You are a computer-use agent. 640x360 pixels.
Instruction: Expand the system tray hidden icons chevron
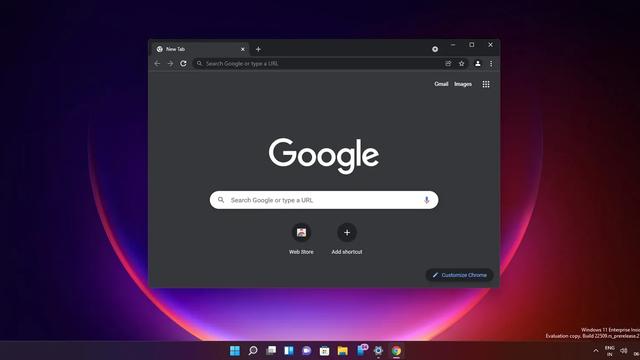click(596, 351)
